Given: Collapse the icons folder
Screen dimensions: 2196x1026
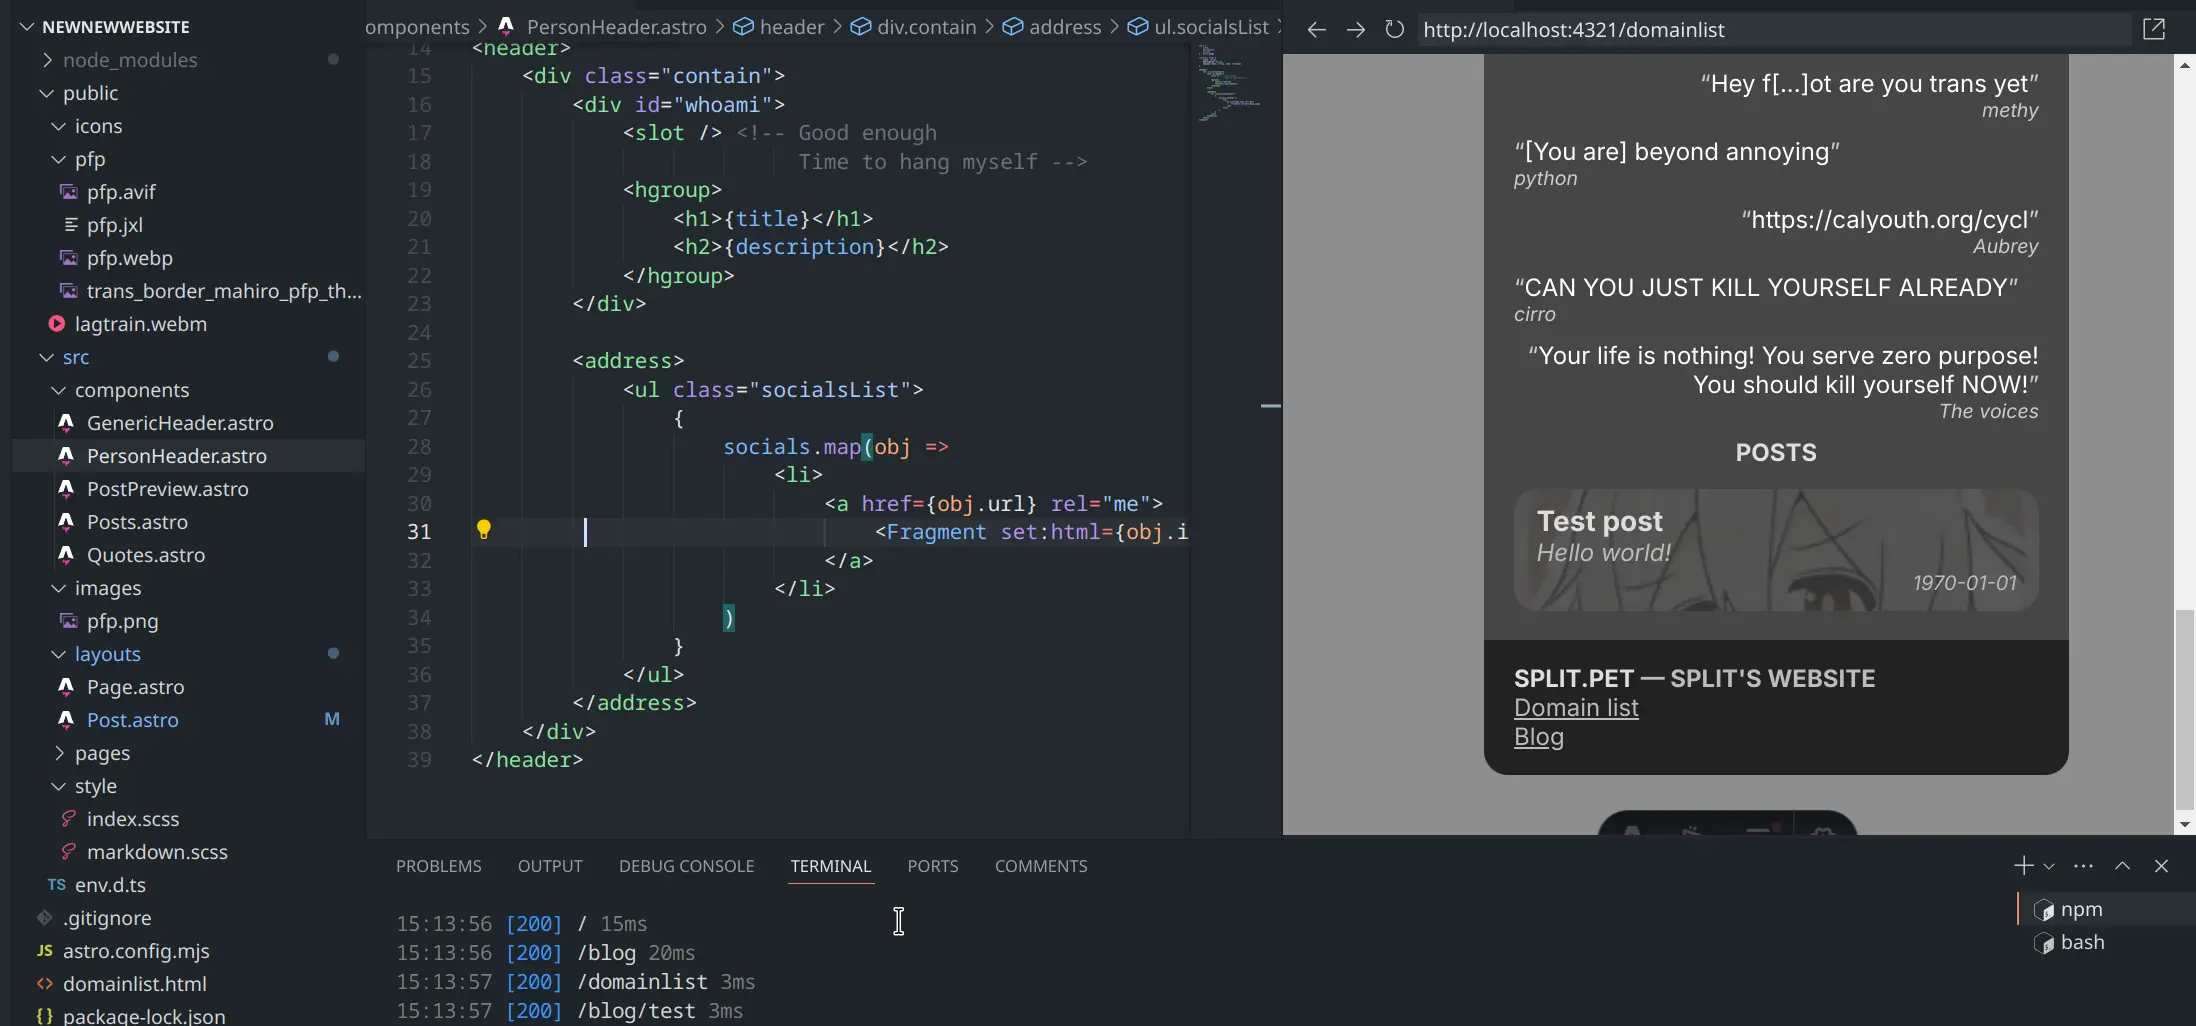Looking at the screenshot, I should pos(188,126).
